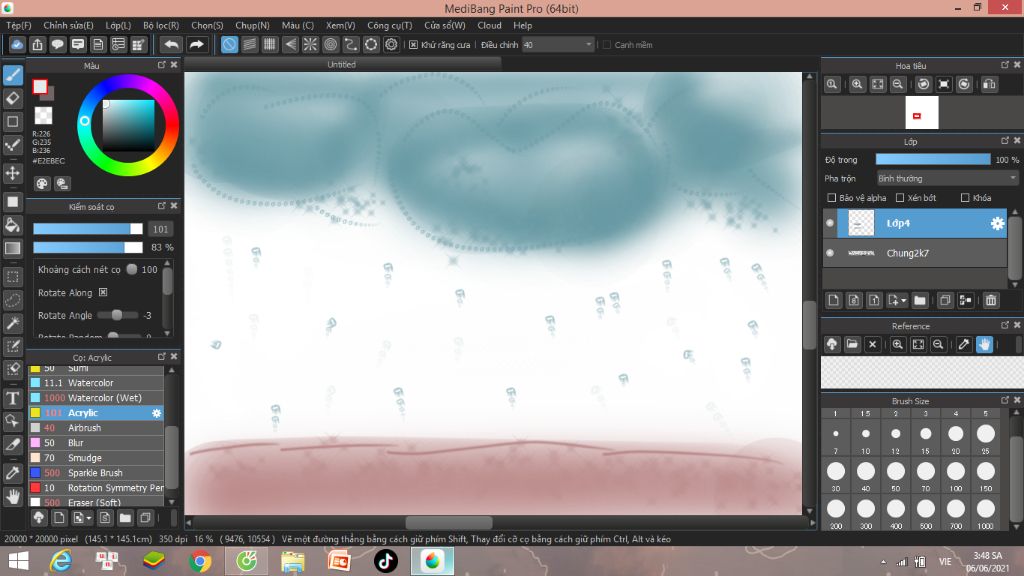
Task: Open the Windows Start menu
Action: pyautogui.click(x=18, y=561)
